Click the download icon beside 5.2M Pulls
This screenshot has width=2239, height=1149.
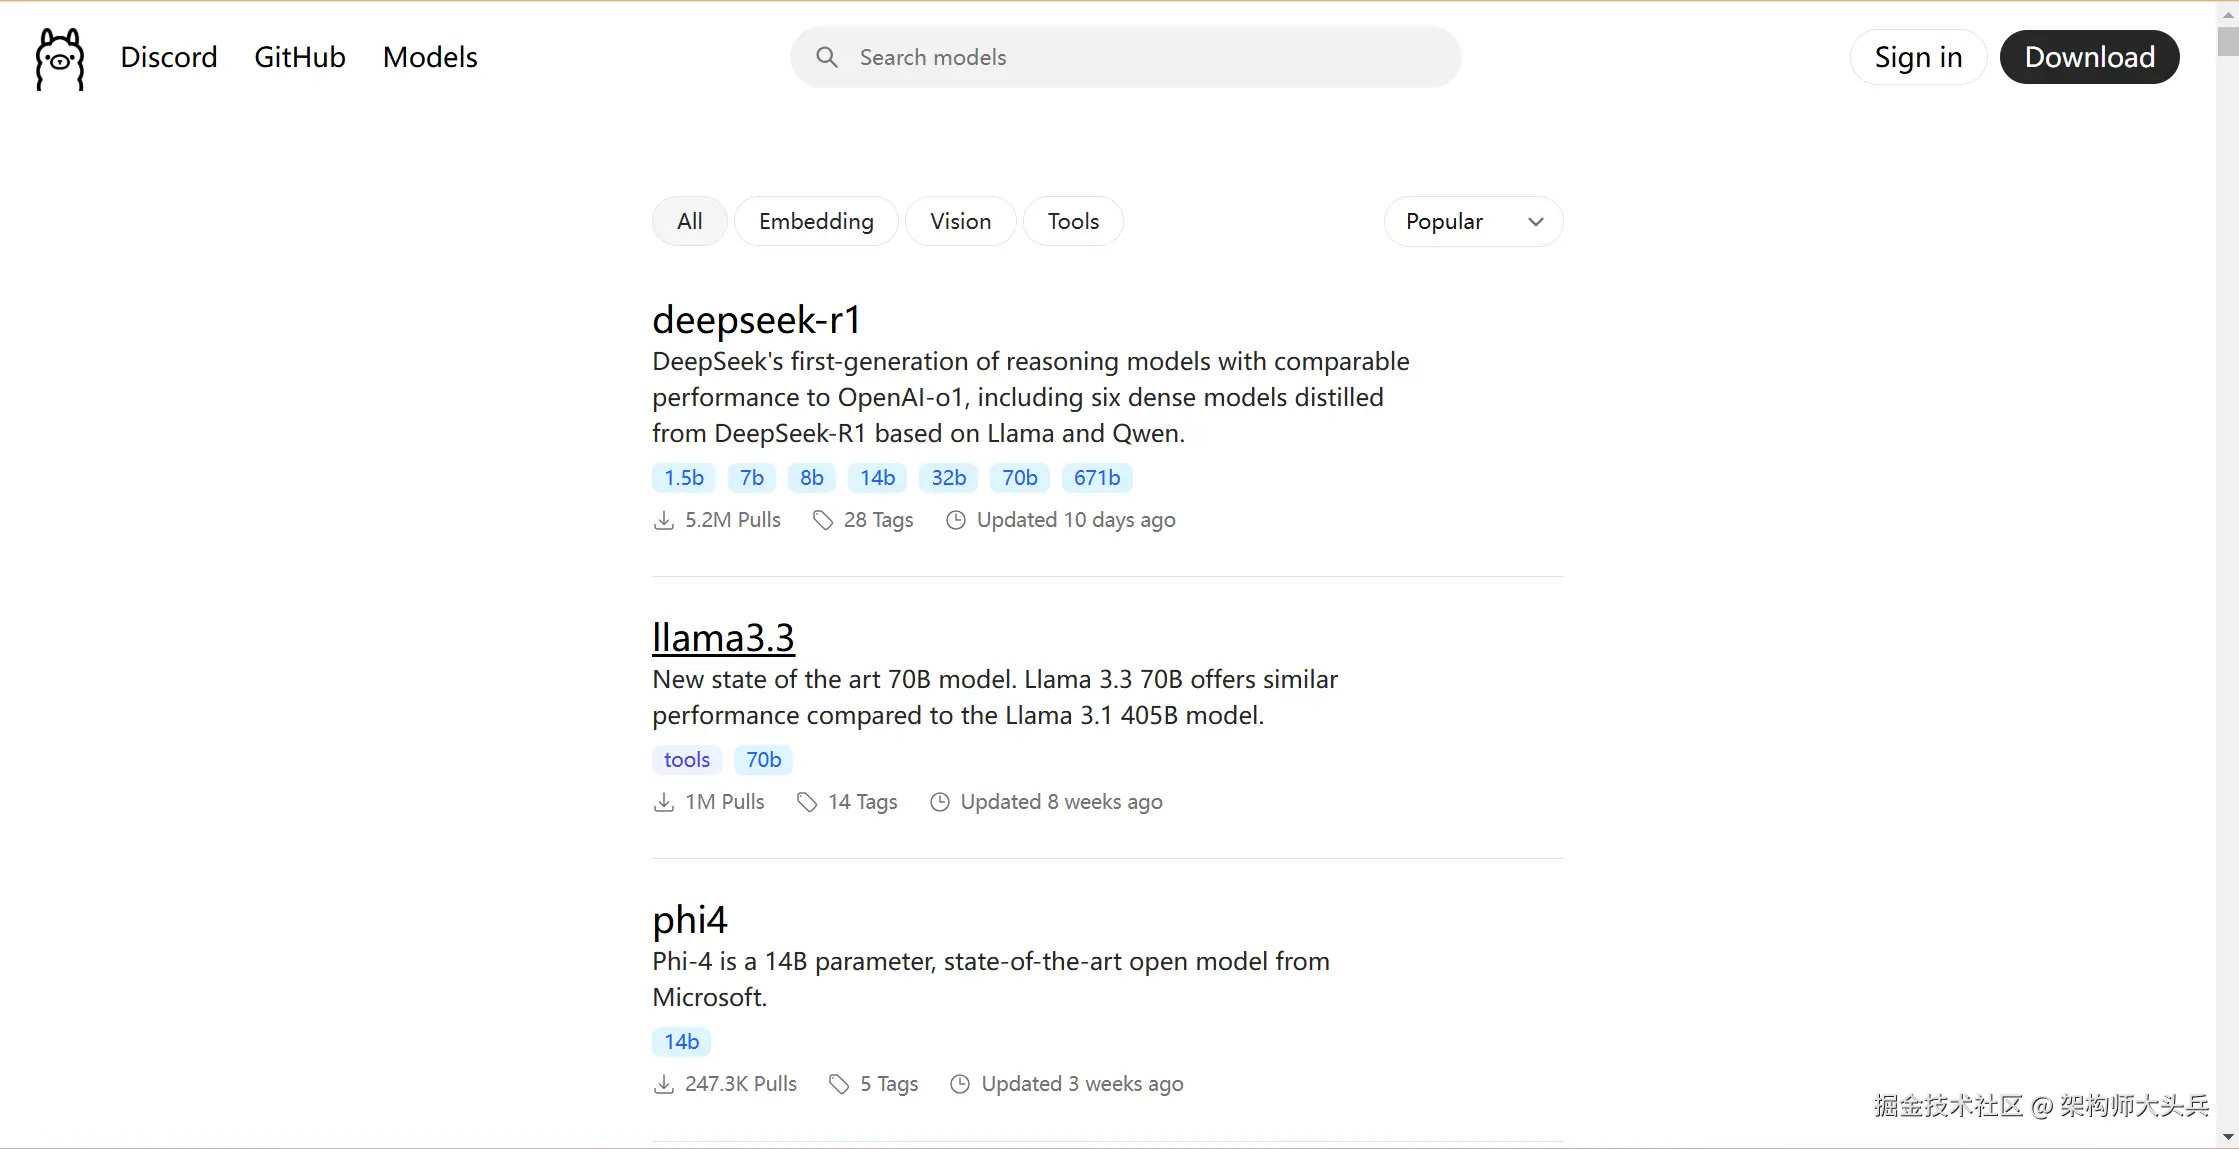click(663, 520)
